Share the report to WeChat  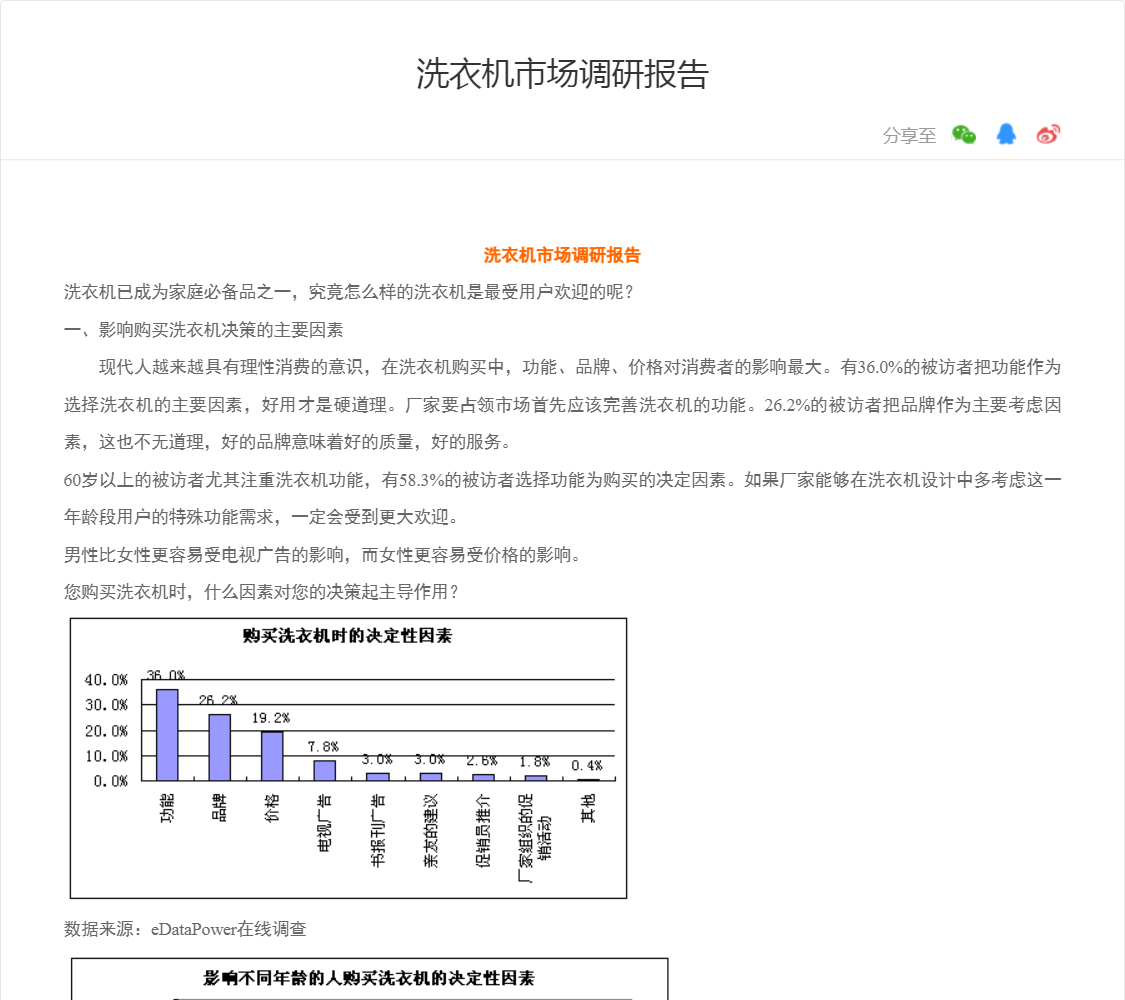click(x=964, y=135)
